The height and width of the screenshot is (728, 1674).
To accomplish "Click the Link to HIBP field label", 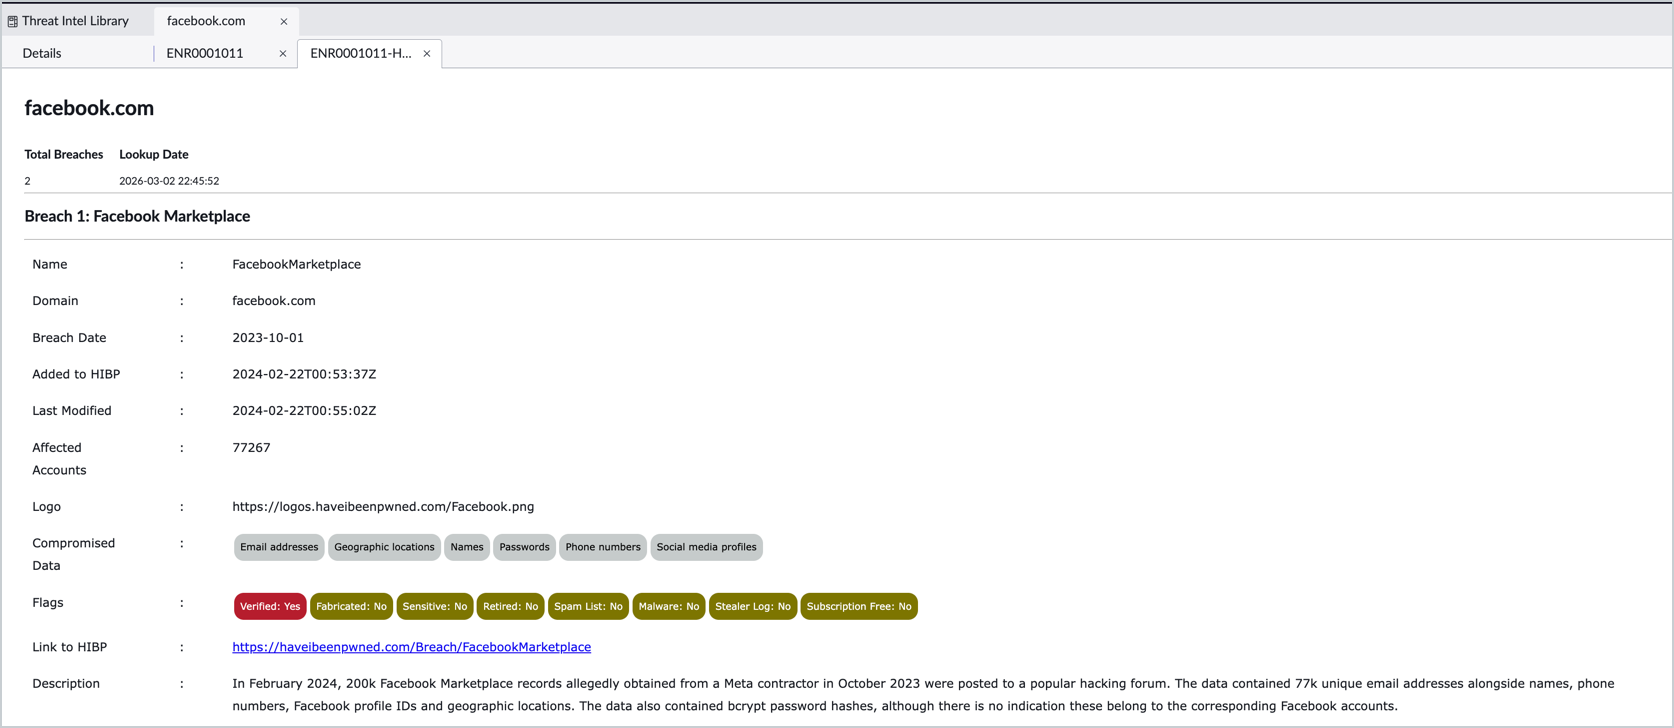I will [69, 647].
